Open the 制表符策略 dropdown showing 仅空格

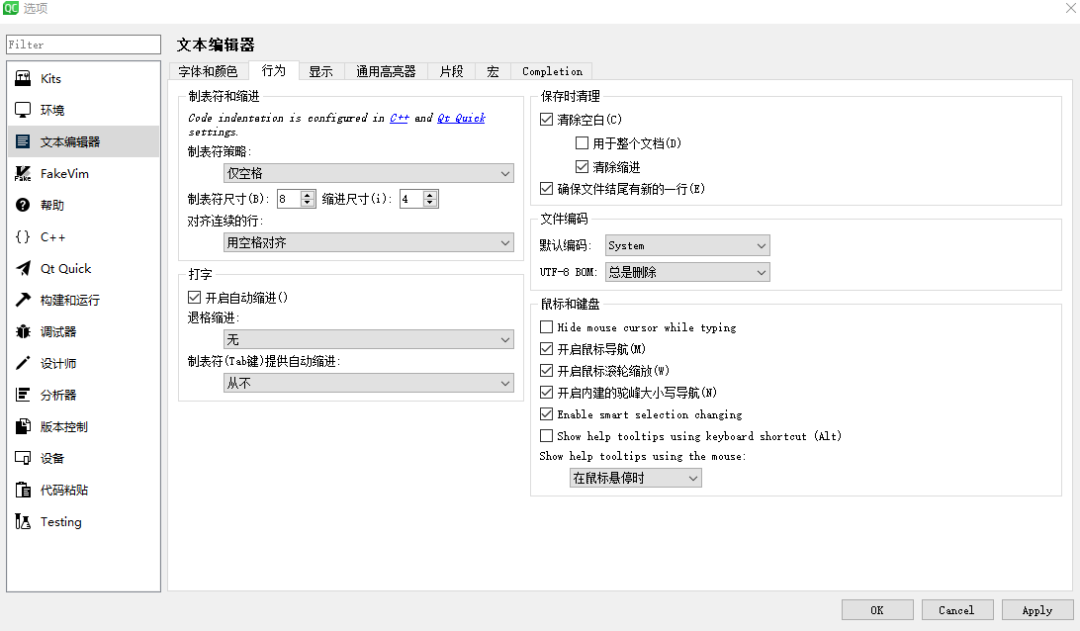[368, 172]
